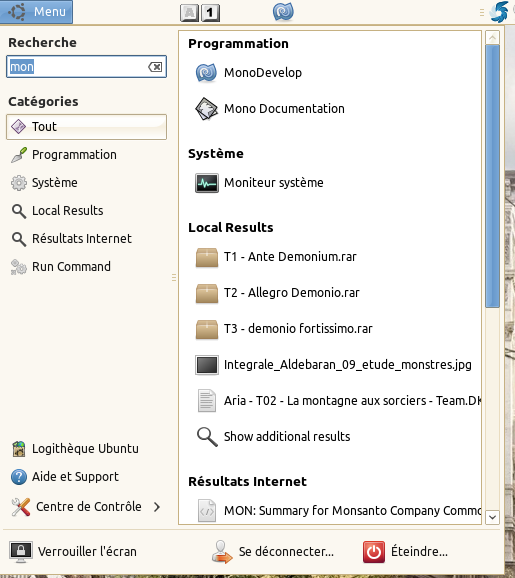Open Moniteur système application
Screen dimensions: 515x578
259,183
